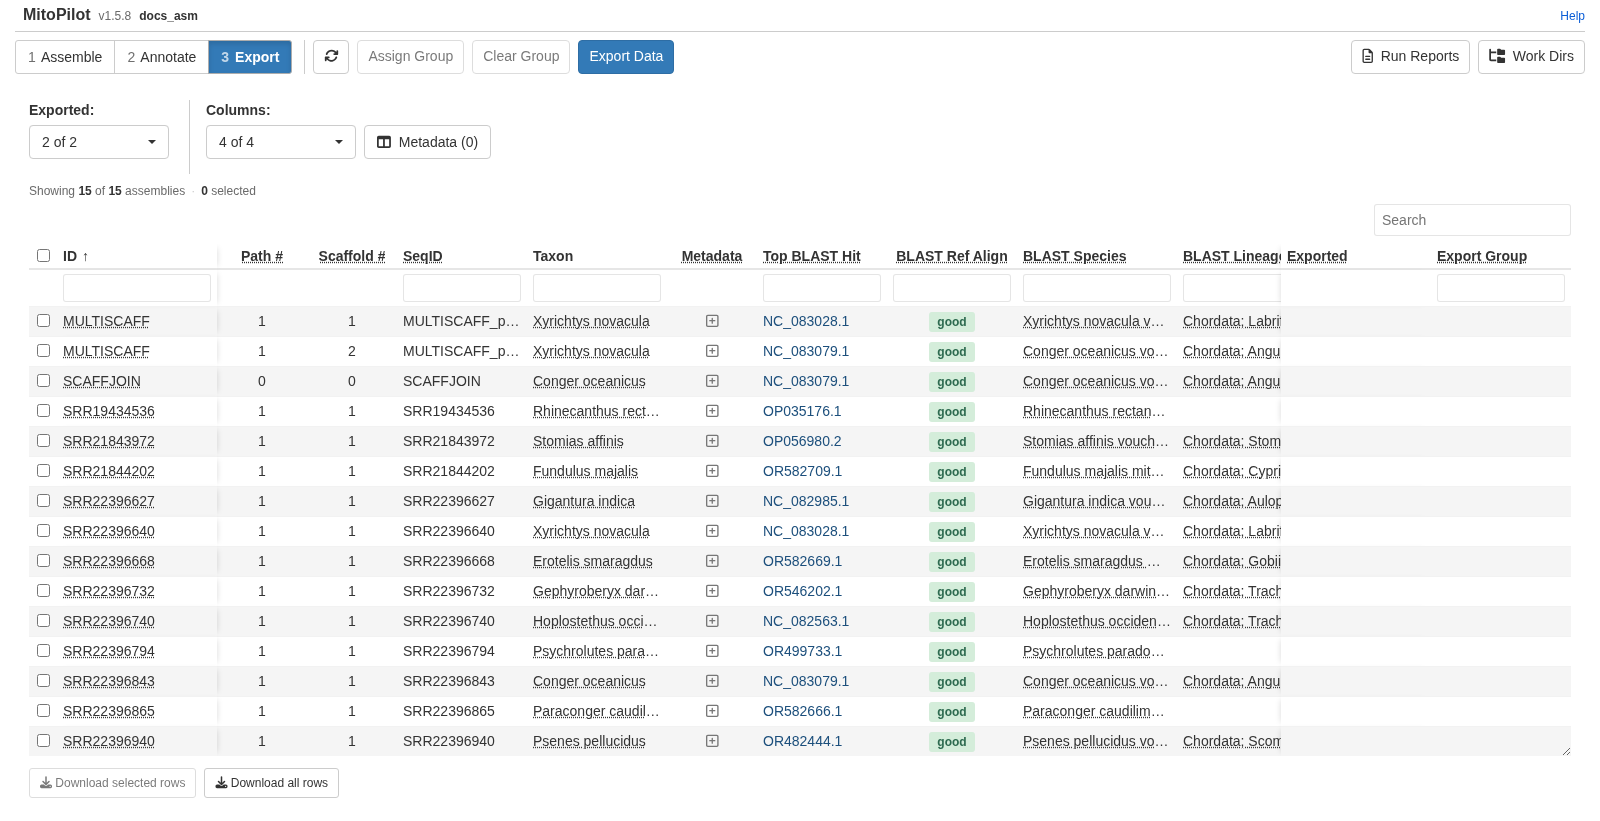
Task: Tick the select-all checkbox in the header
Action: 43,256
